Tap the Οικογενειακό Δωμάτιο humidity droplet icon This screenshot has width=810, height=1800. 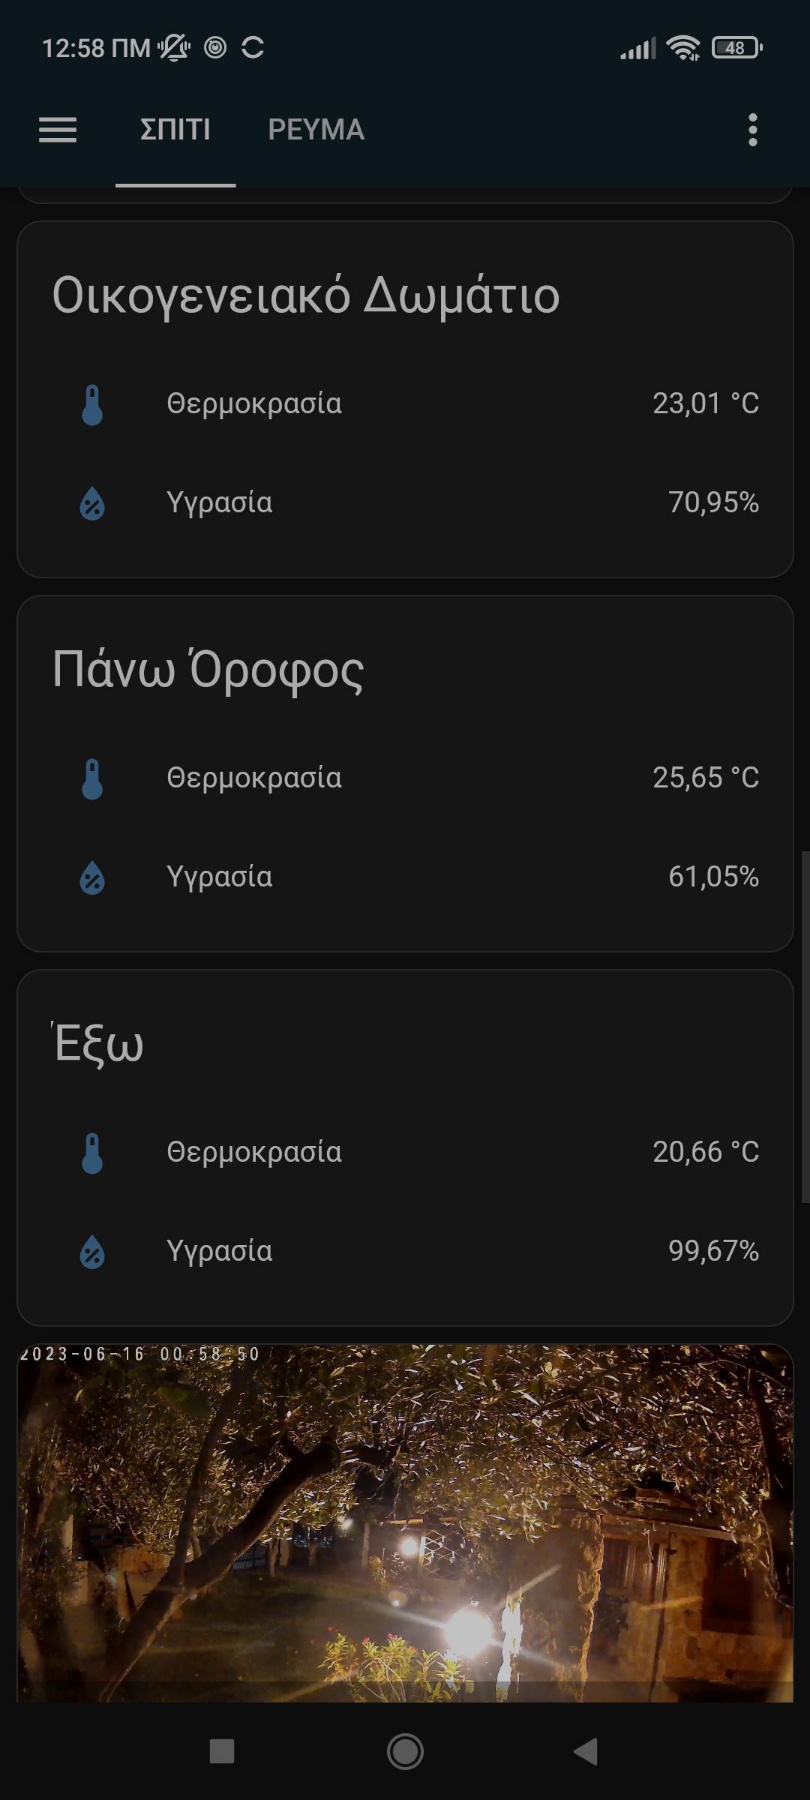tap(92, 504)
